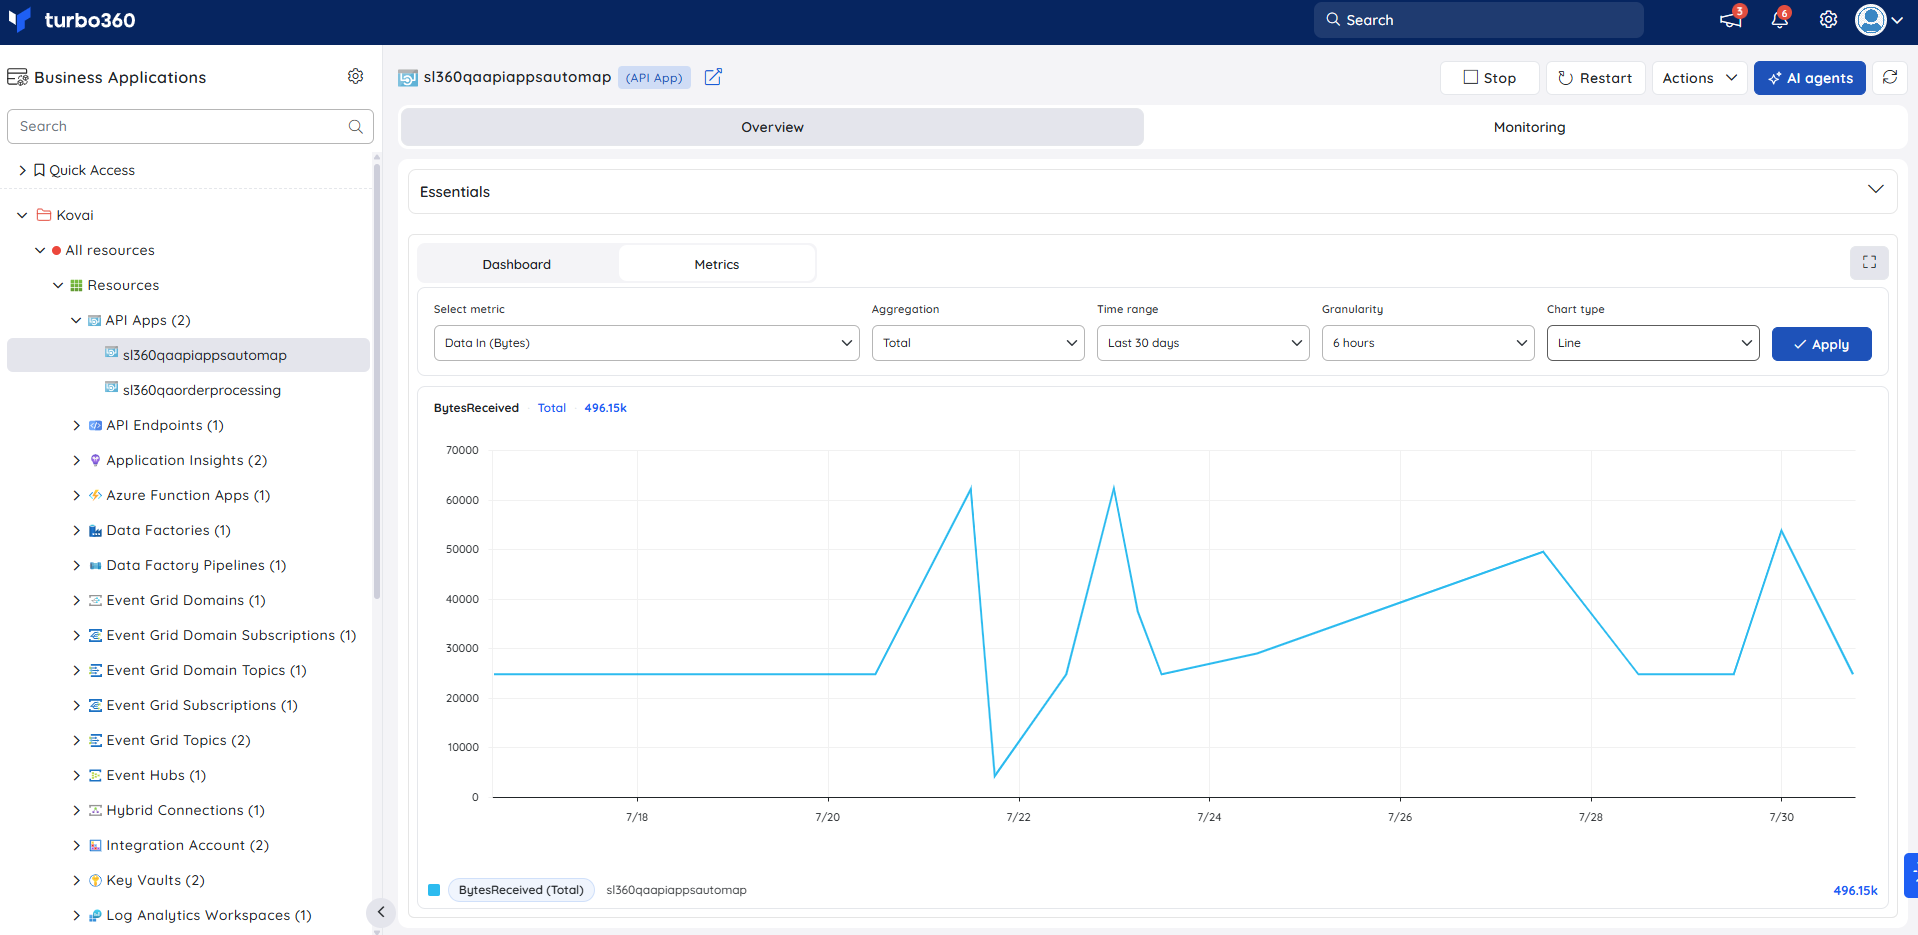Click the API app icon beside the title
Image resolution: width=1918 pixels, height=935 pixels.
407,78
